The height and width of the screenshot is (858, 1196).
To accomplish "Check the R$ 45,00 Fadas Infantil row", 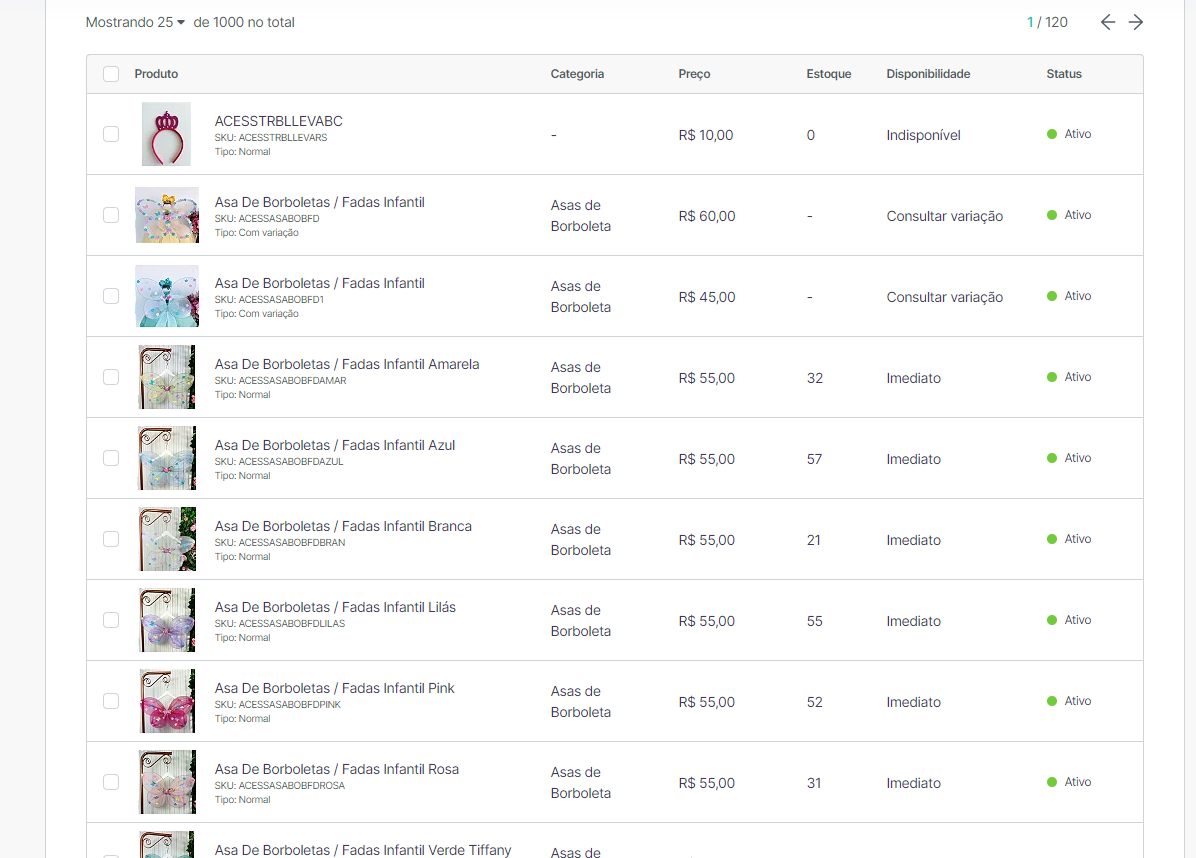I will point(111,296).
